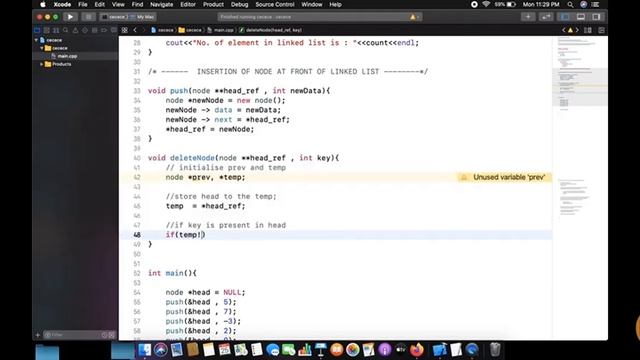Open Firefox from the Dock

(x=417, y=350)
